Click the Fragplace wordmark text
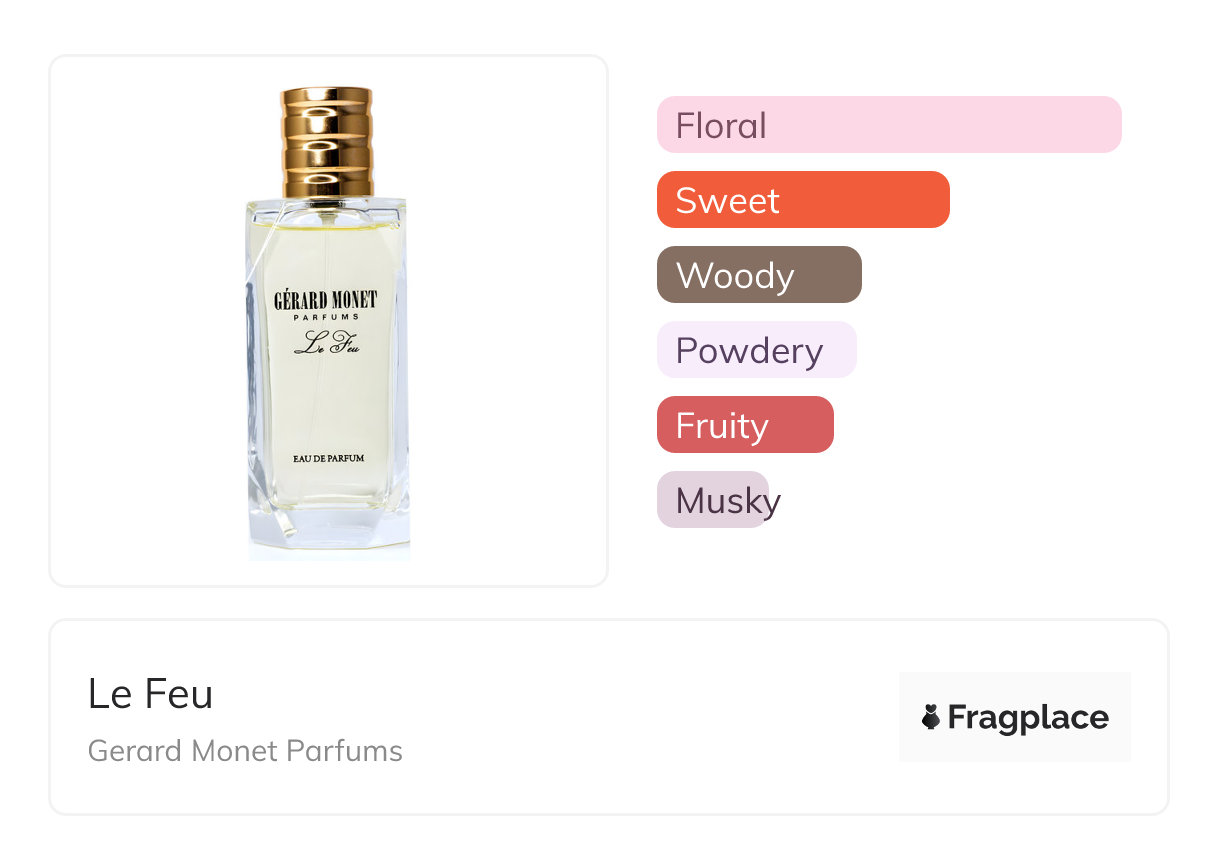1218x864 pixels. 1028,717
